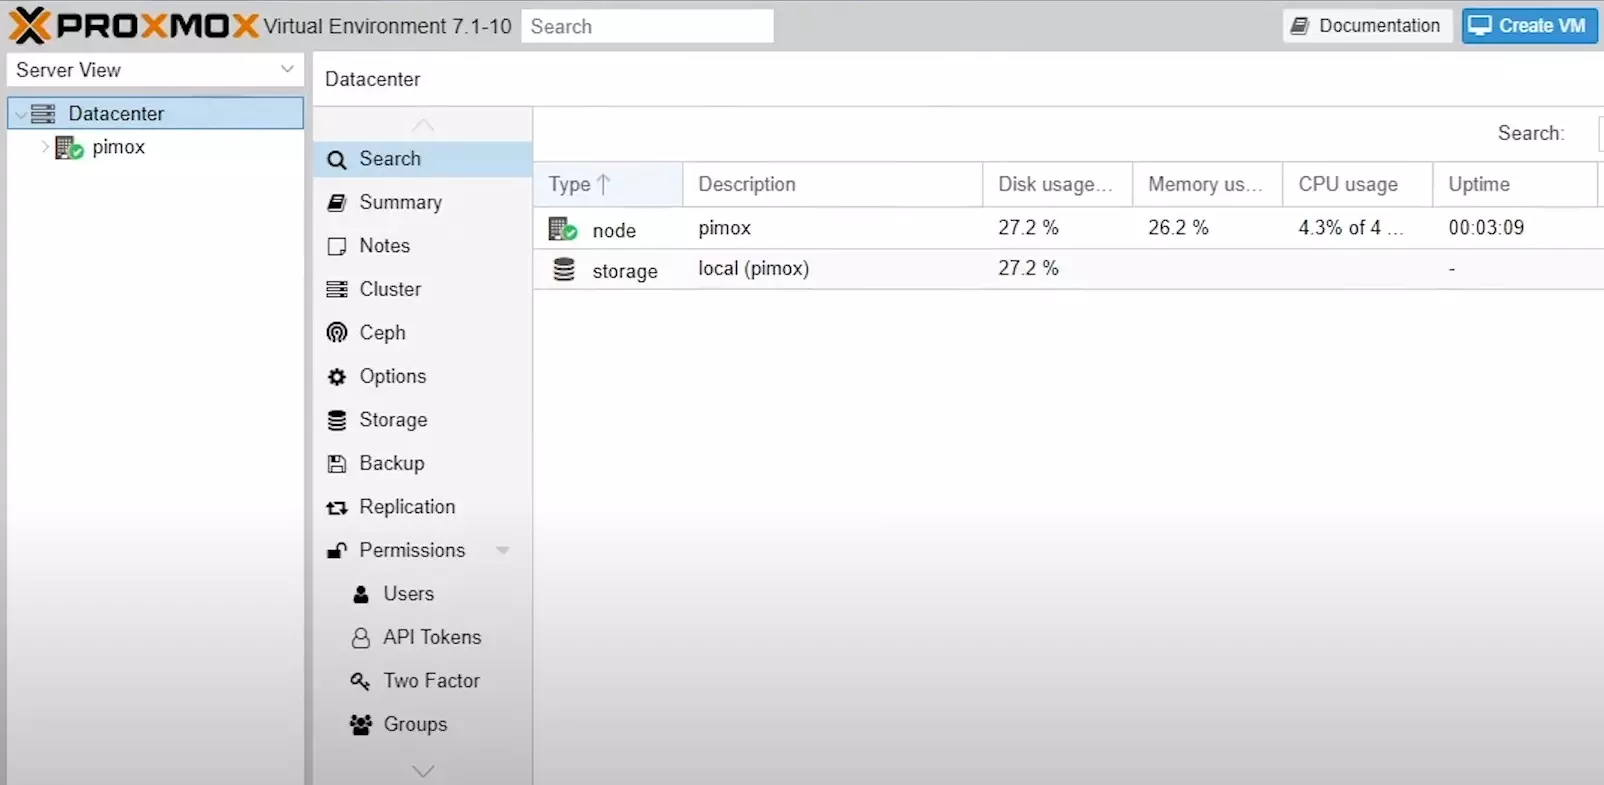
Task: Click the API Tokens user outline icon
Action: click(x=361, y=638)
